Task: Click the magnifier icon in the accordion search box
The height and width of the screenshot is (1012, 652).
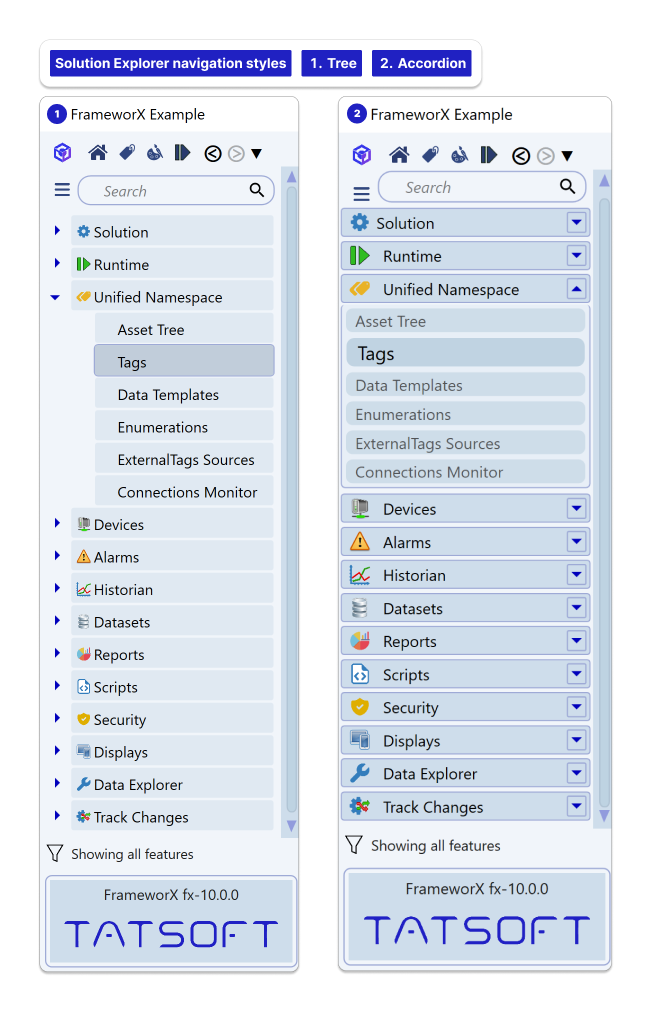Action: pyautogui.click(x=567, y=187)
